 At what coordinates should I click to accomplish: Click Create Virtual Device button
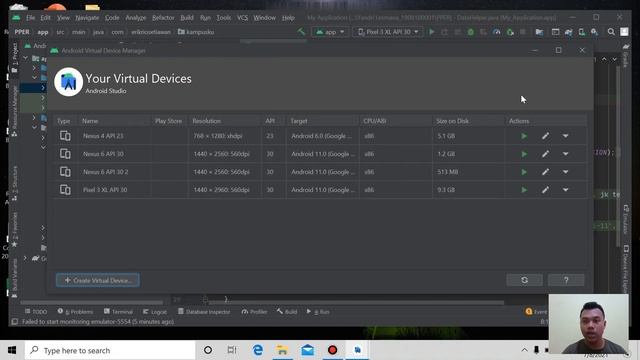click(98, 280)
